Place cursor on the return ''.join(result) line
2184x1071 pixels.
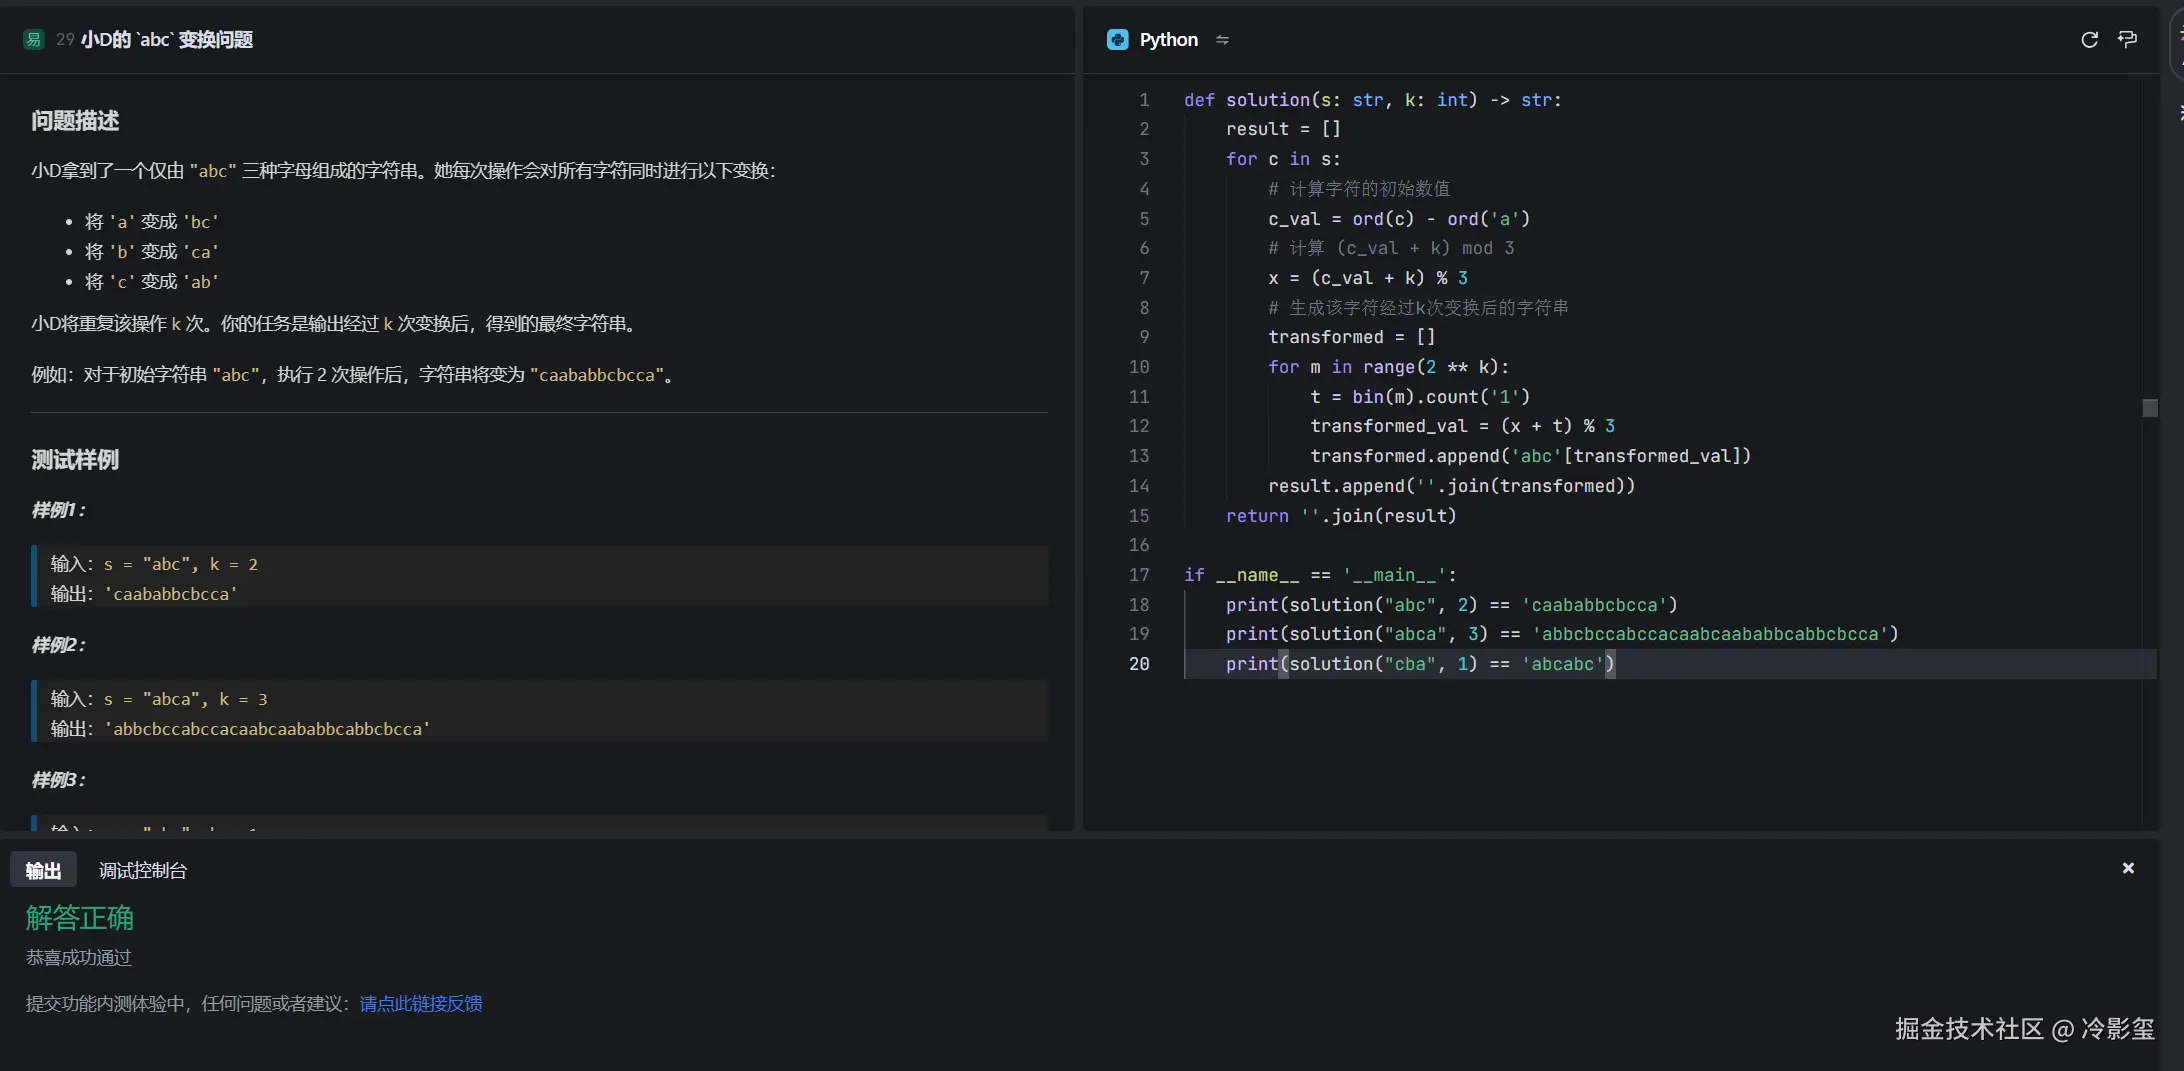(1340, 516)
